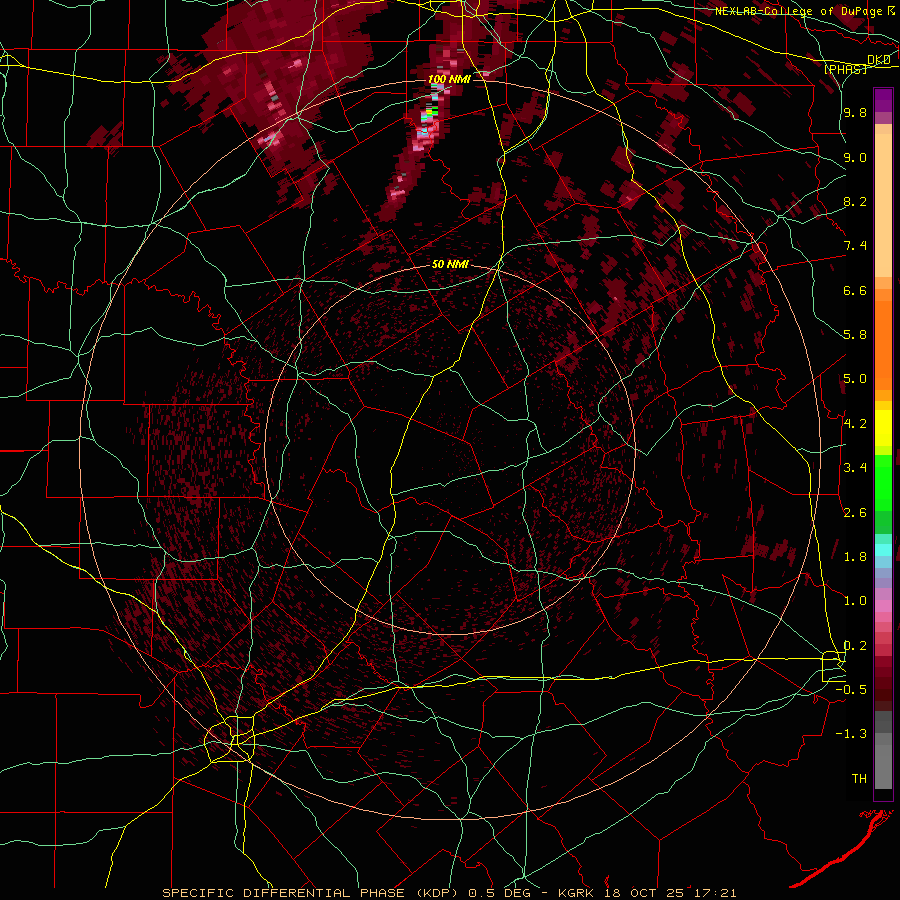The height and width of the screenshot is (900, 900).
Task: Click the 1.8 value on the color scale
Action: pos(855,557)
